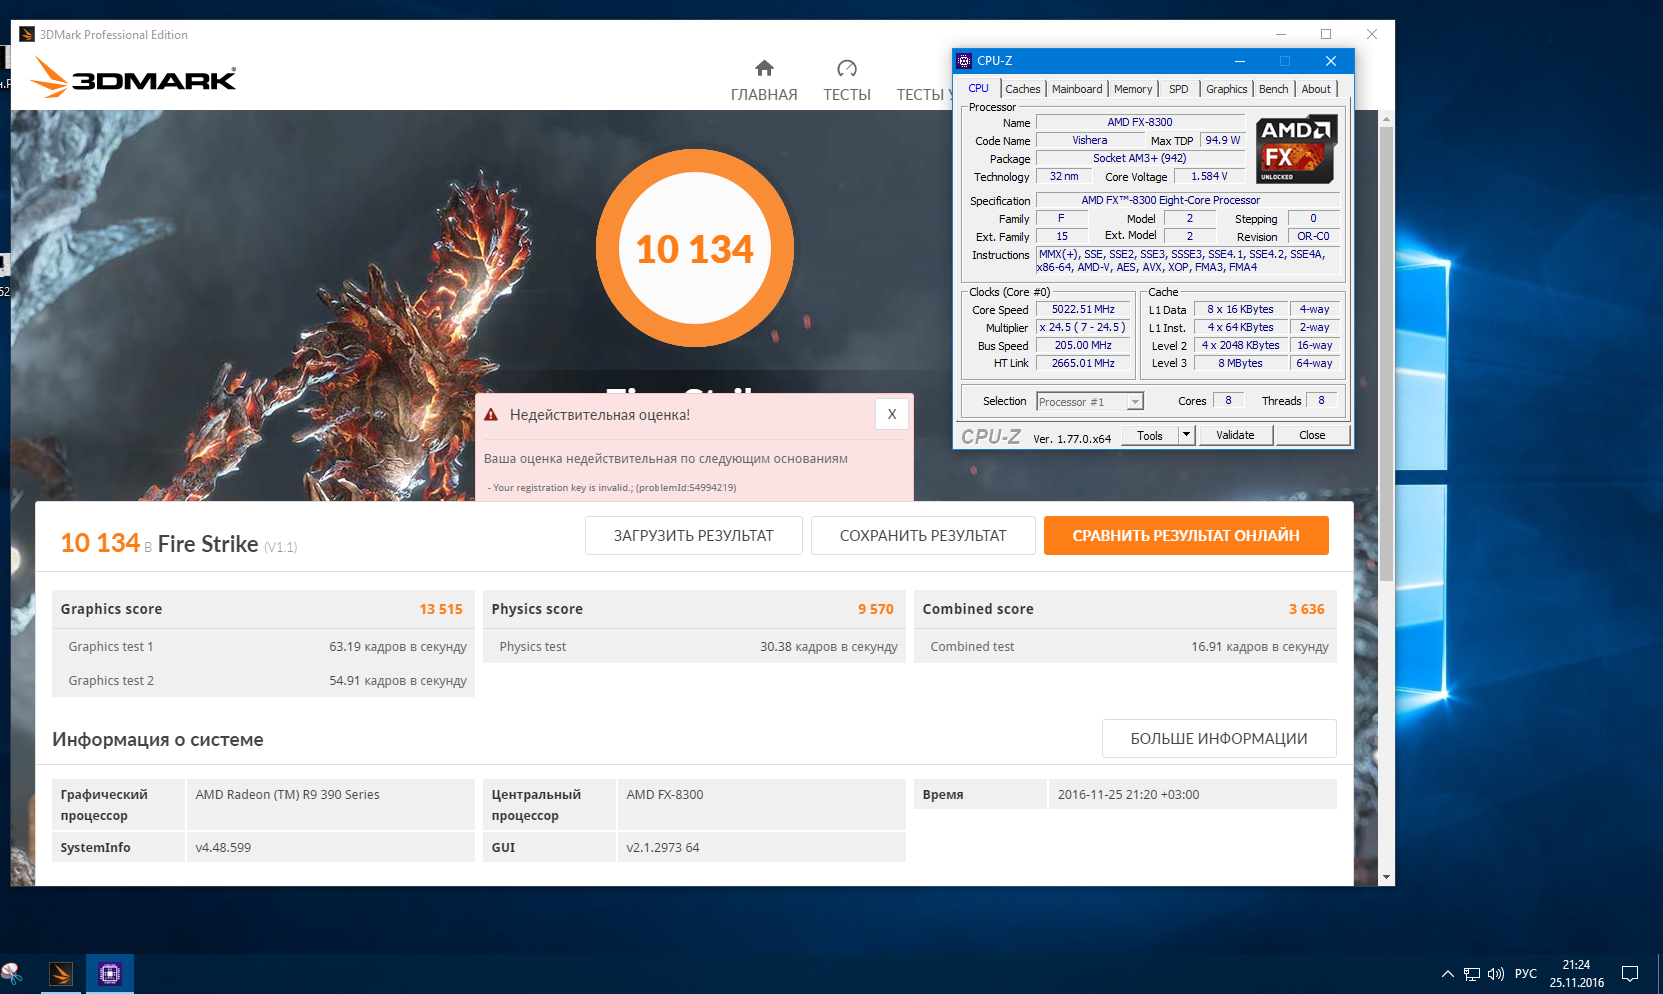Click the AMD FX logo in CPU-Z
The image size is (1663, 994).
pos(1296,150)
